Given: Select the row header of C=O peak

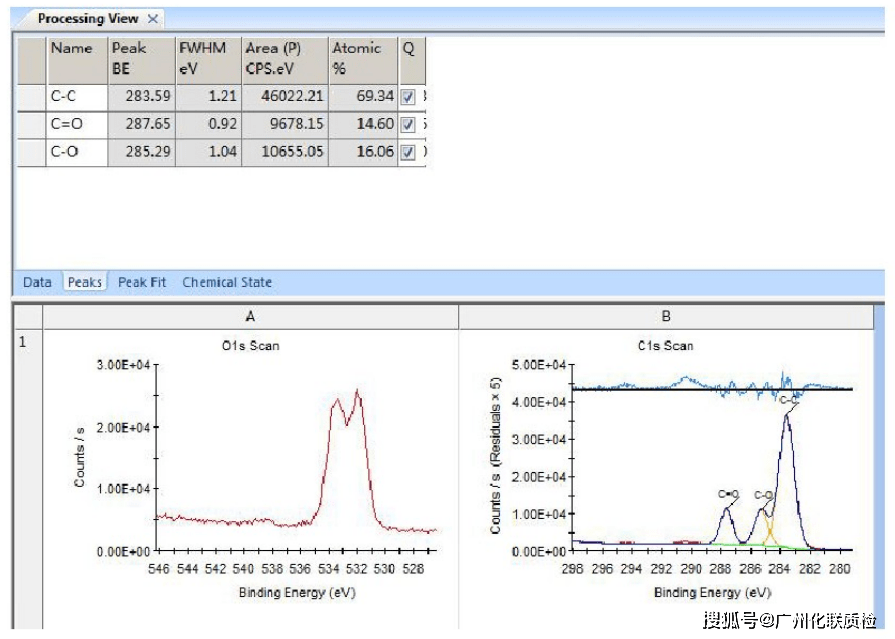Looking at the screenshot, I should 31,124.
